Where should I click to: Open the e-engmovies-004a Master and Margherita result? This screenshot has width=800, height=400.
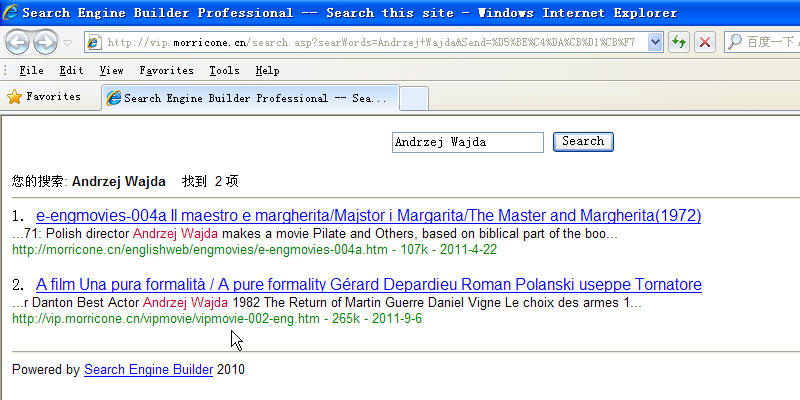click(368, 216)
